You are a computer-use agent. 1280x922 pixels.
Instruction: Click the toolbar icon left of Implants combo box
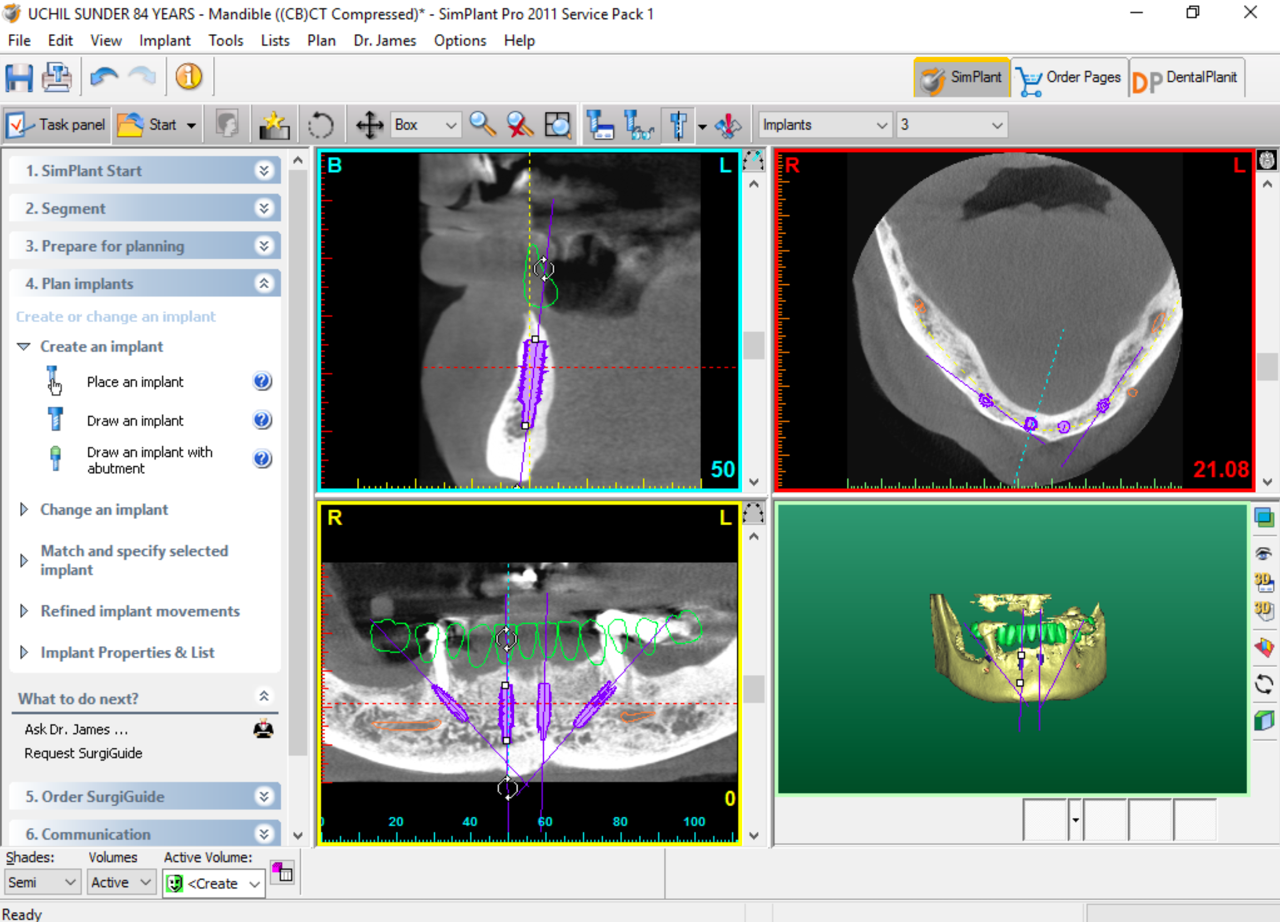(x=729, y=125)
